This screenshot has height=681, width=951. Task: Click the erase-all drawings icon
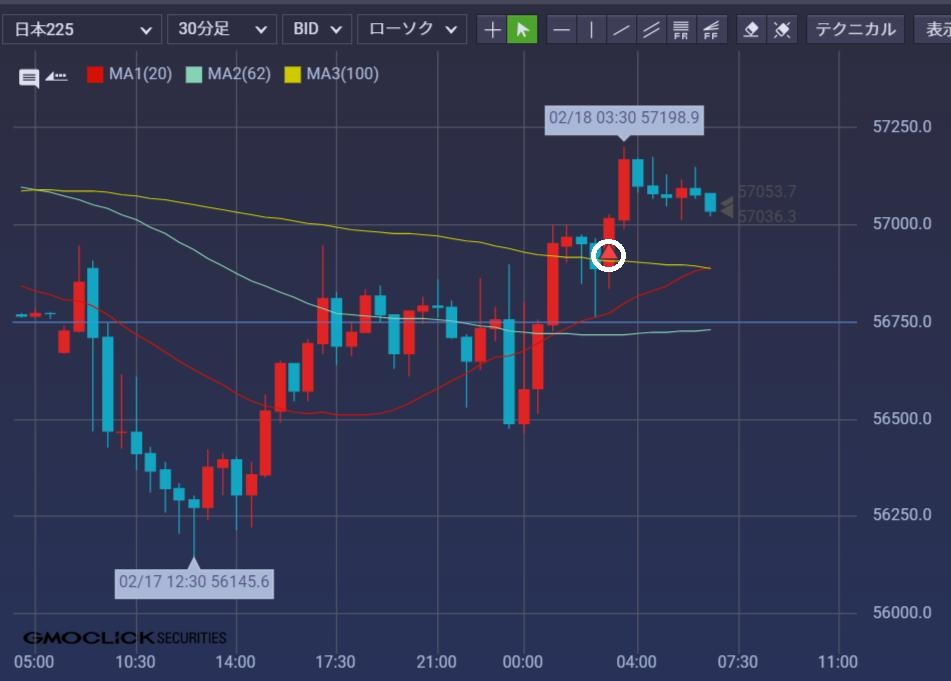point(782,29)
